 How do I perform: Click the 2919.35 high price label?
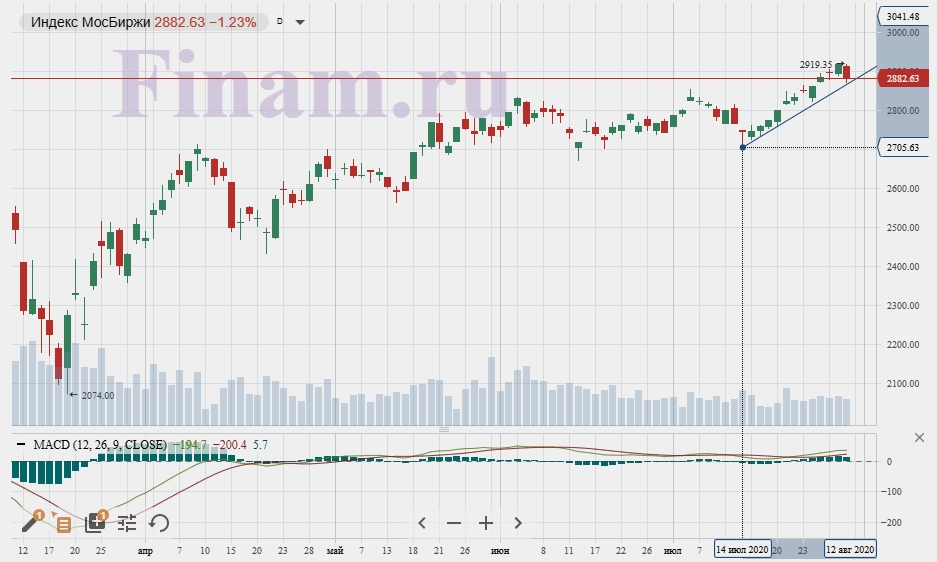[x=816, y=65]
